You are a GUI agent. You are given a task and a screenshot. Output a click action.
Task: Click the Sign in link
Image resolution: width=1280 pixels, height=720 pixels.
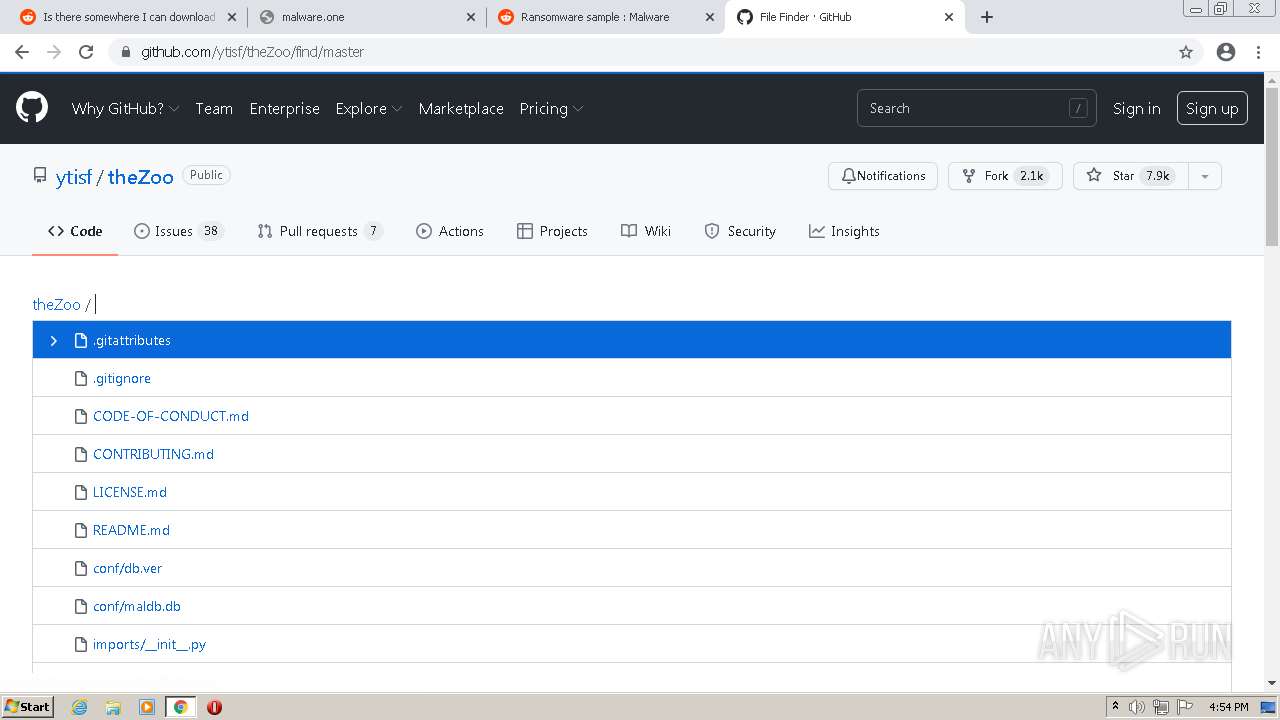pyautogui.click(x=1137, y=108)
